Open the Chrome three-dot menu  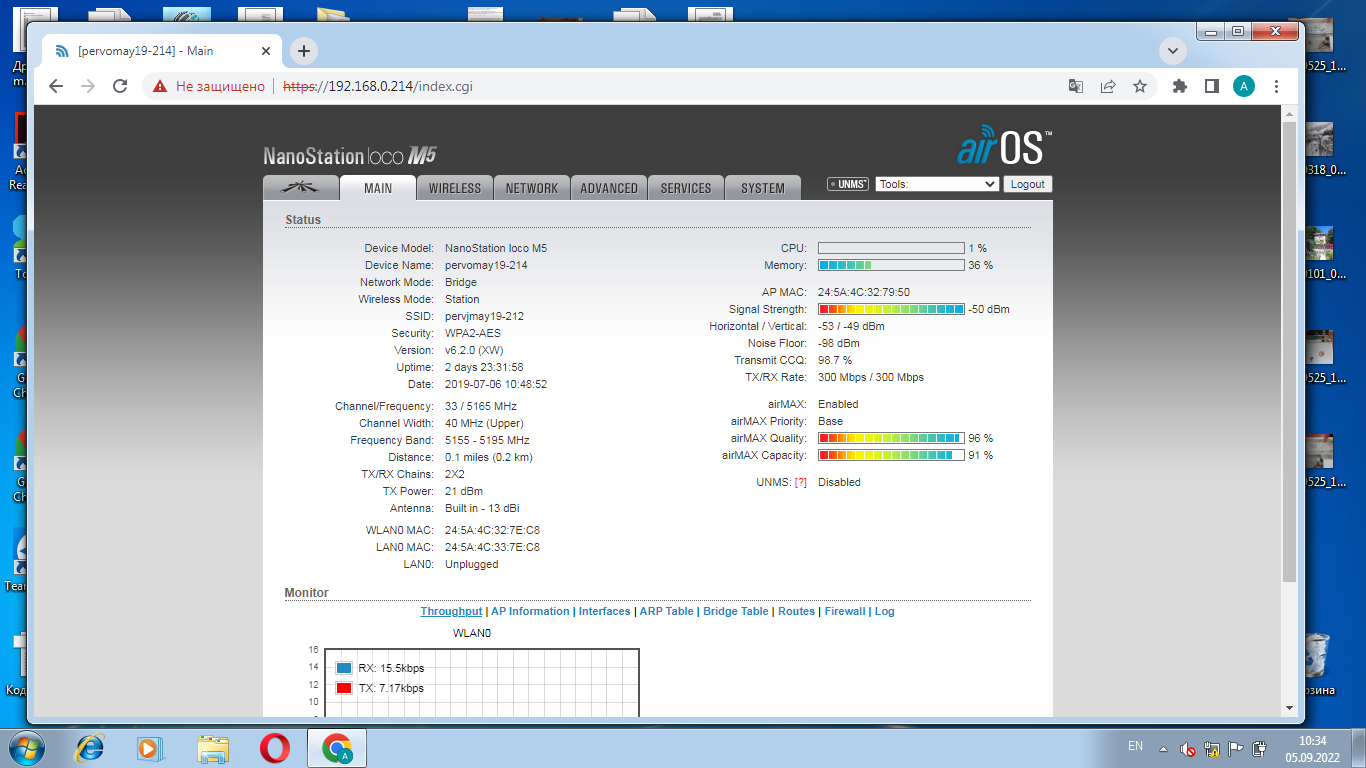coord(1277,86)
